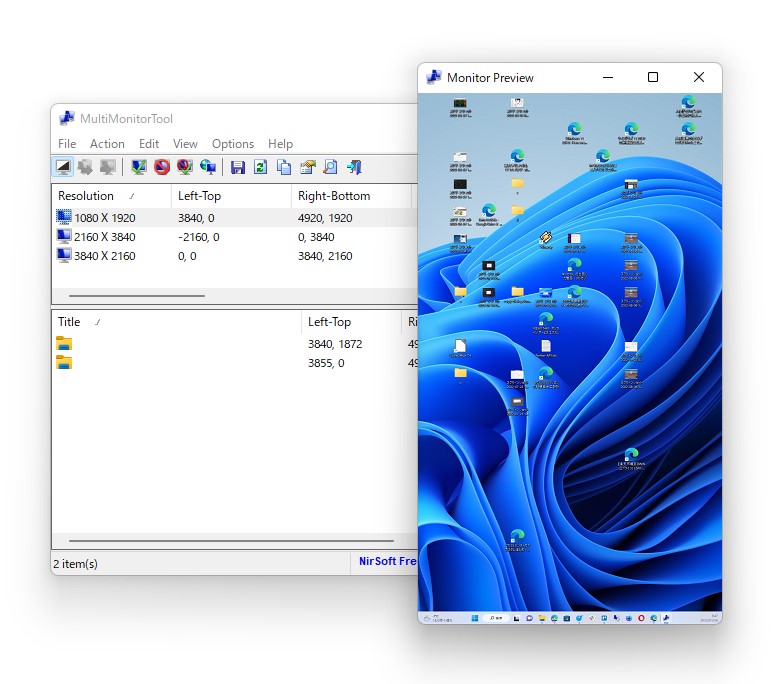
Task: Click the monitor icon of the 3840 X 2160 row
Action: tap(64, 255)
